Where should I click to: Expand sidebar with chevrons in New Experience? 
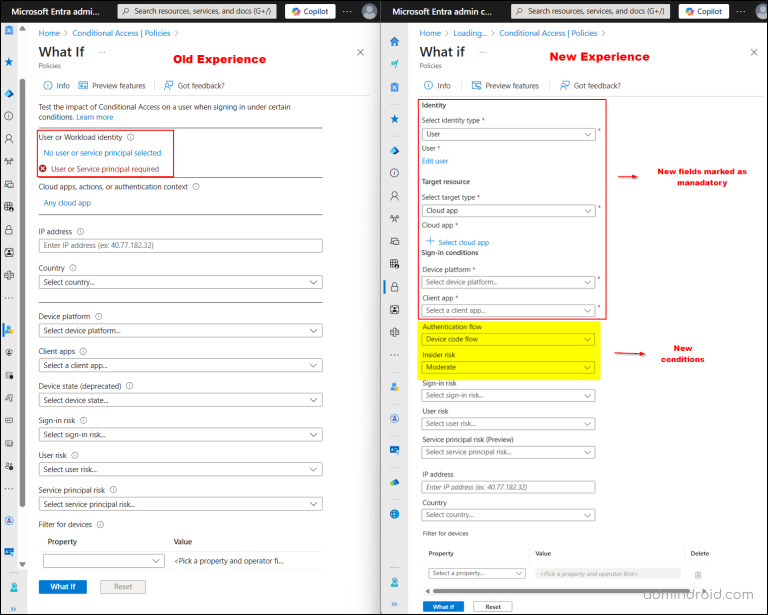point(394,604)
